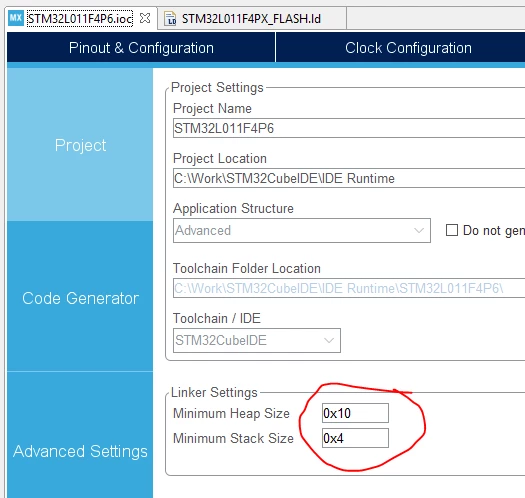Switch to the STM32L011F4P6.ioc editor tab
The width and height of the screenshot is (525, 498).
pos(80,18)
